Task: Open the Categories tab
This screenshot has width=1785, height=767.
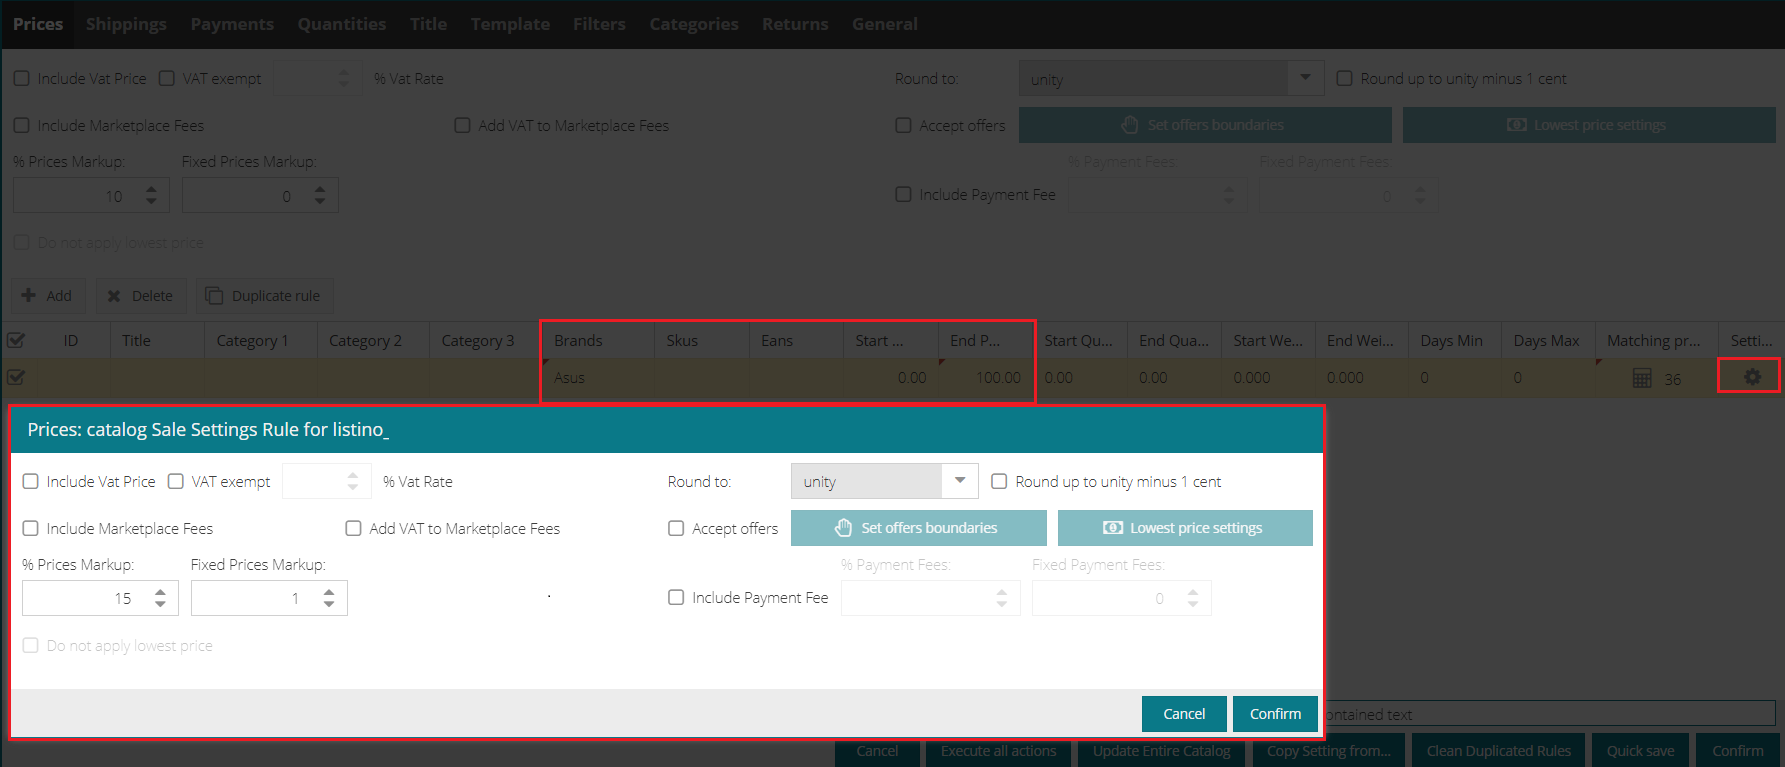Action: click(693, 24)
